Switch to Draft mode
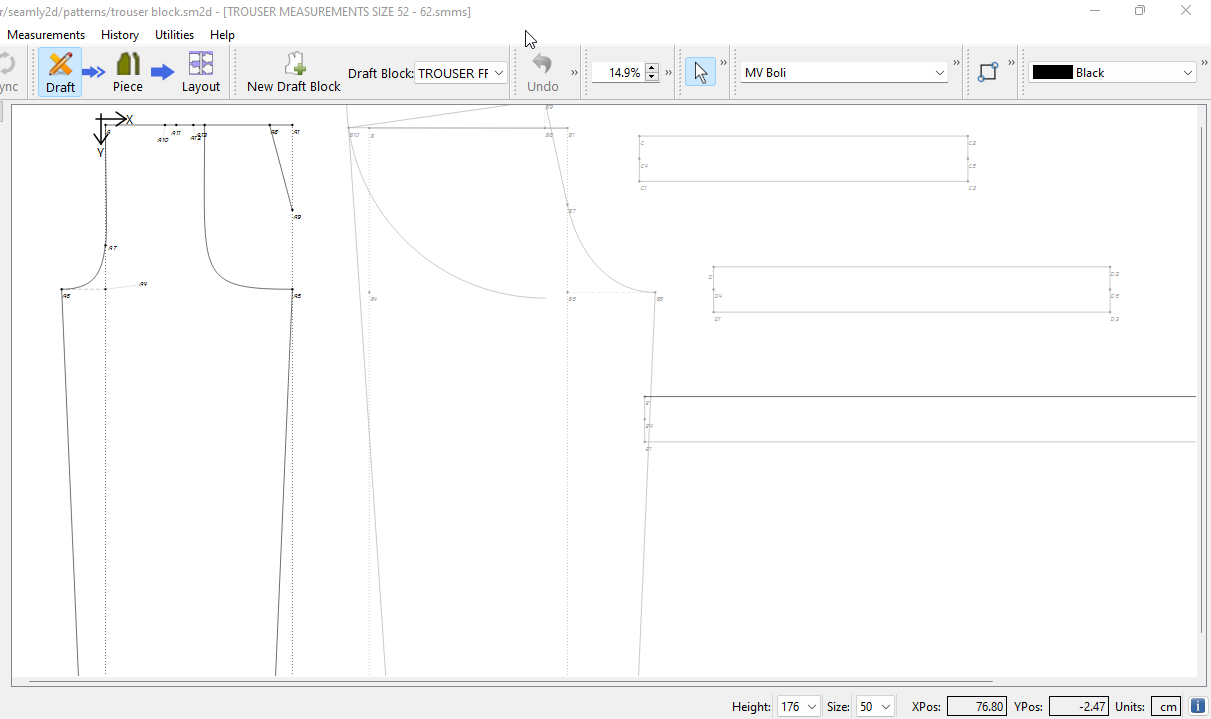This screenshot has height=719, width=1211. [x=60, y=72]
